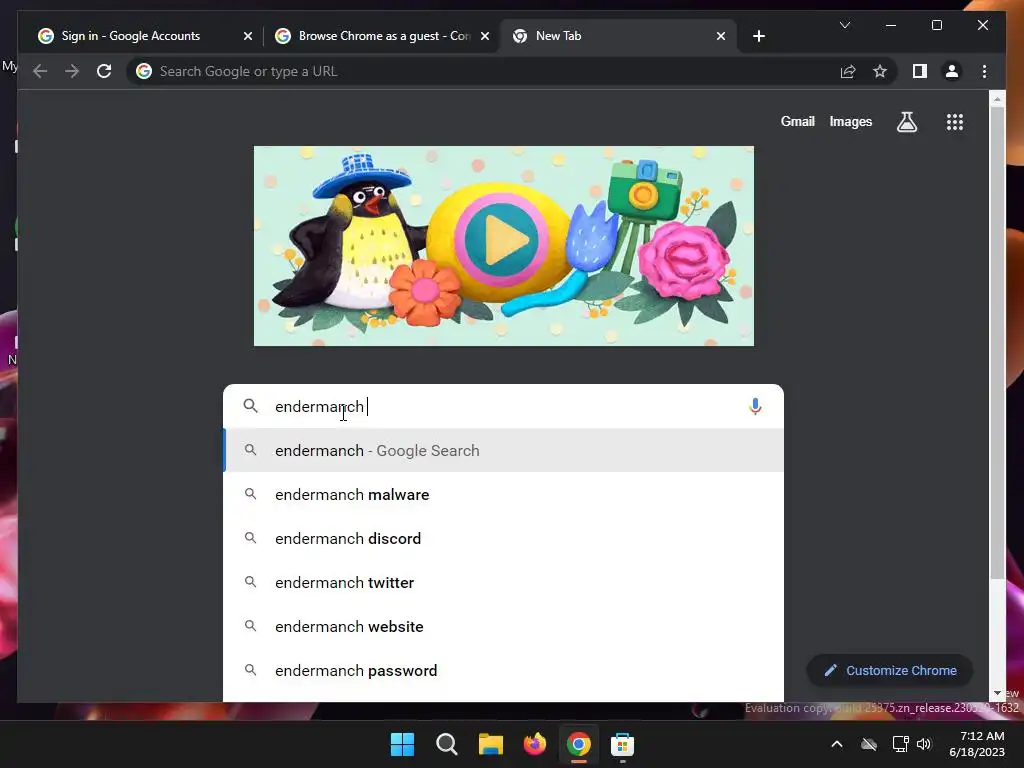Click the Google icon in the address bar
This screenshot has width=1024, height=768.
tap(144, 71)
